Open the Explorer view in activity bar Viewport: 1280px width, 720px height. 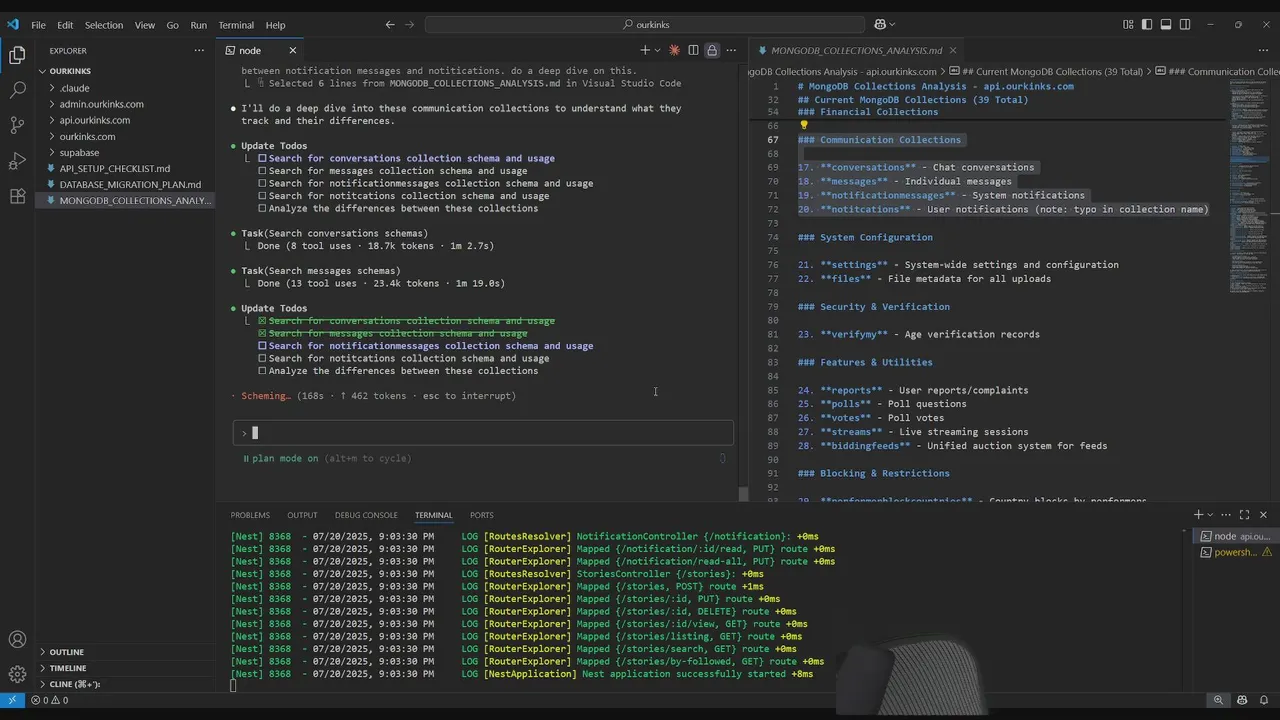(x=17, y=55)
